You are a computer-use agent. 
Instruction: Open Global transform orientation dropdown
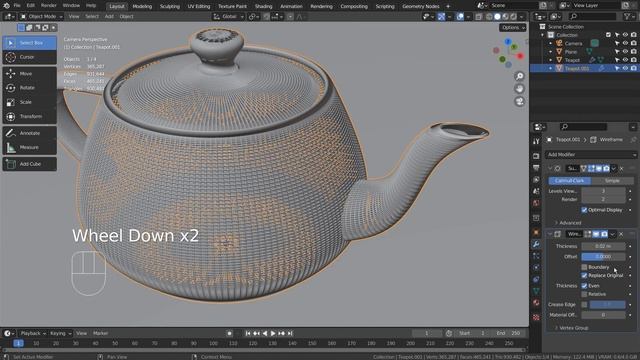229,17
